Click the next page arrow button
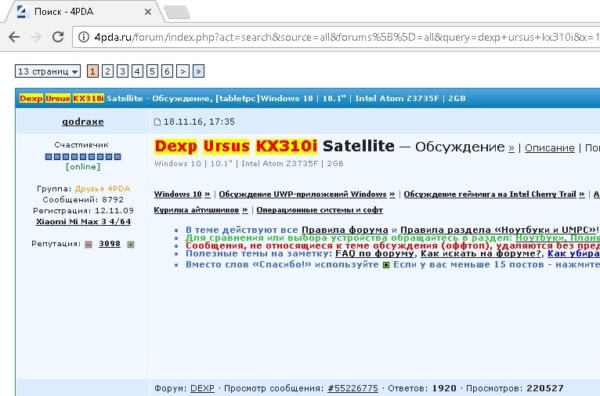Viewport: 600px width, 396px height. (x=183, y=71)
